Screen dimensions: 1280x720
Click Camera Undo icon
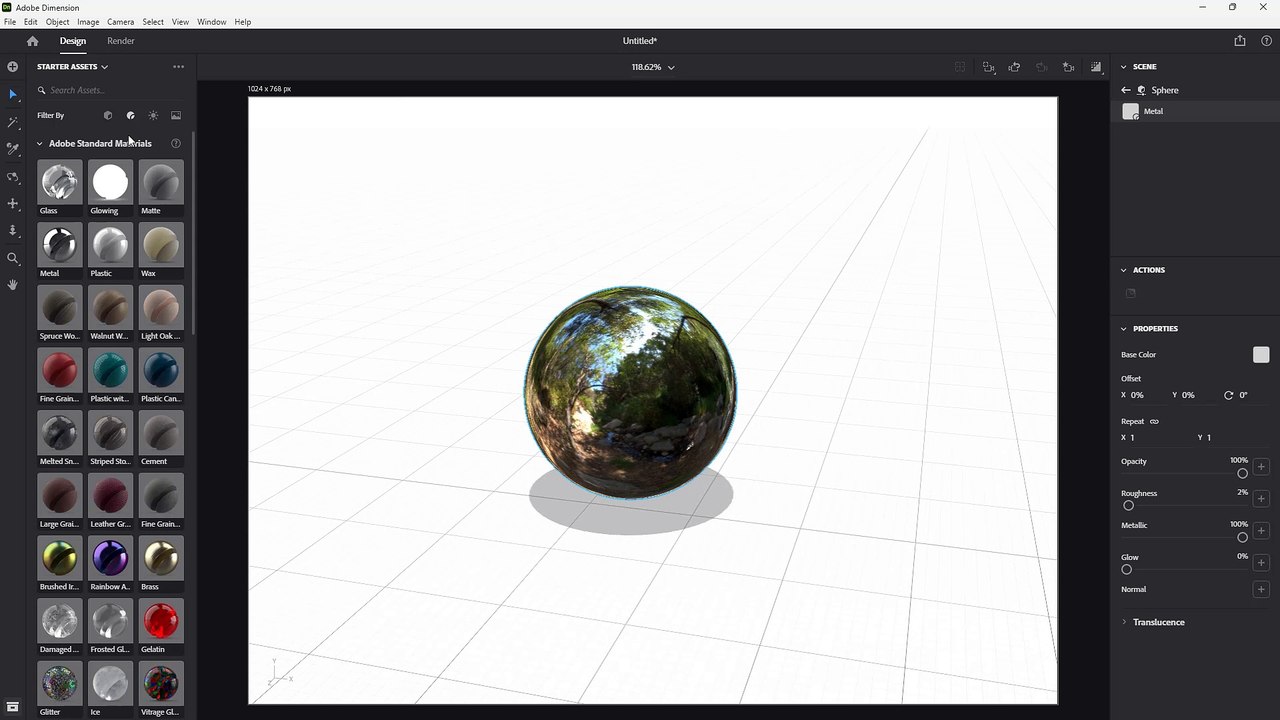1014,67
